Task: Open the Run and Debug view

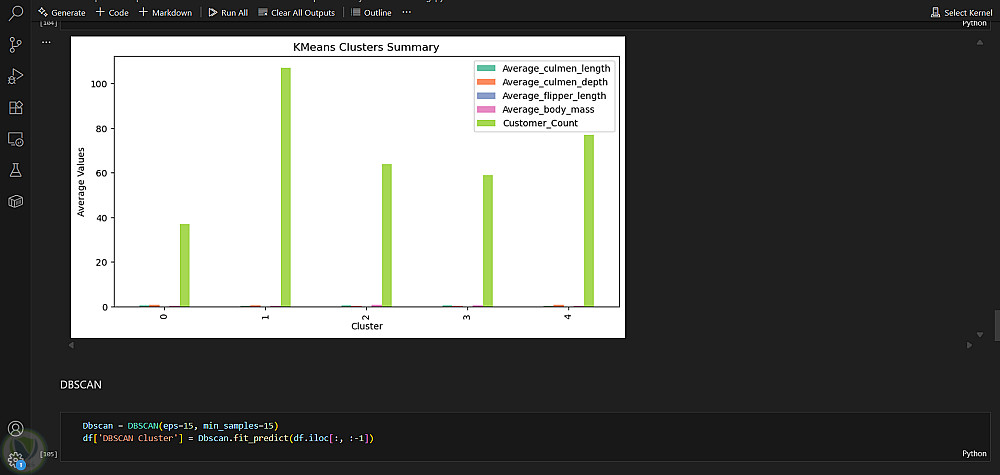Action: point(15,77)
